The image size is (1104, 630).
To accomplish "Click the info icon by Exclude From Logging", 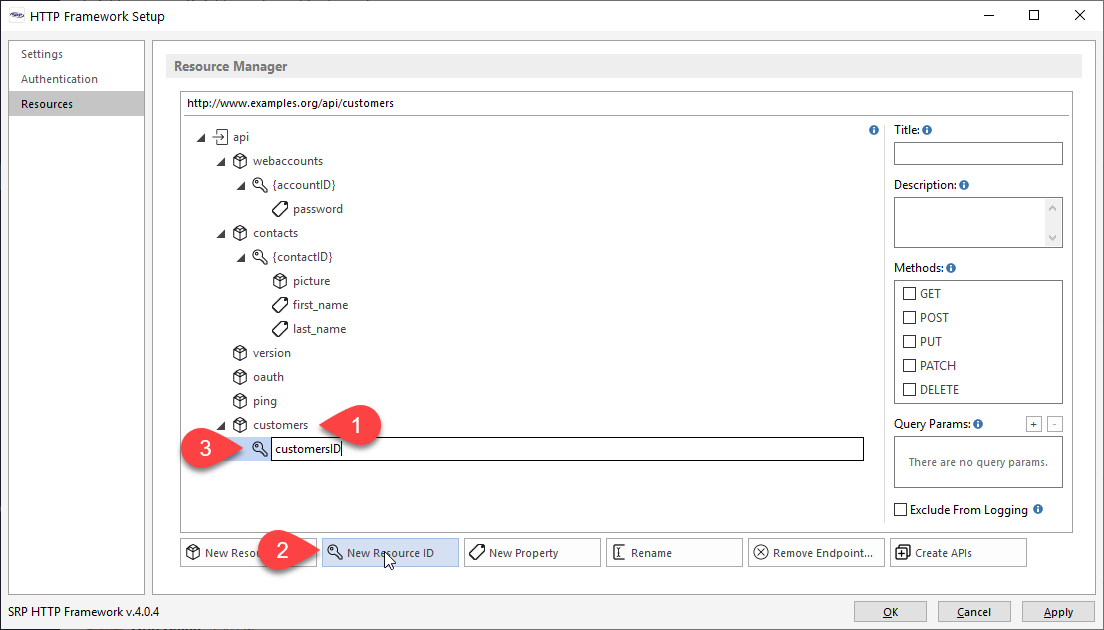I will click(x=1038, y=509).
